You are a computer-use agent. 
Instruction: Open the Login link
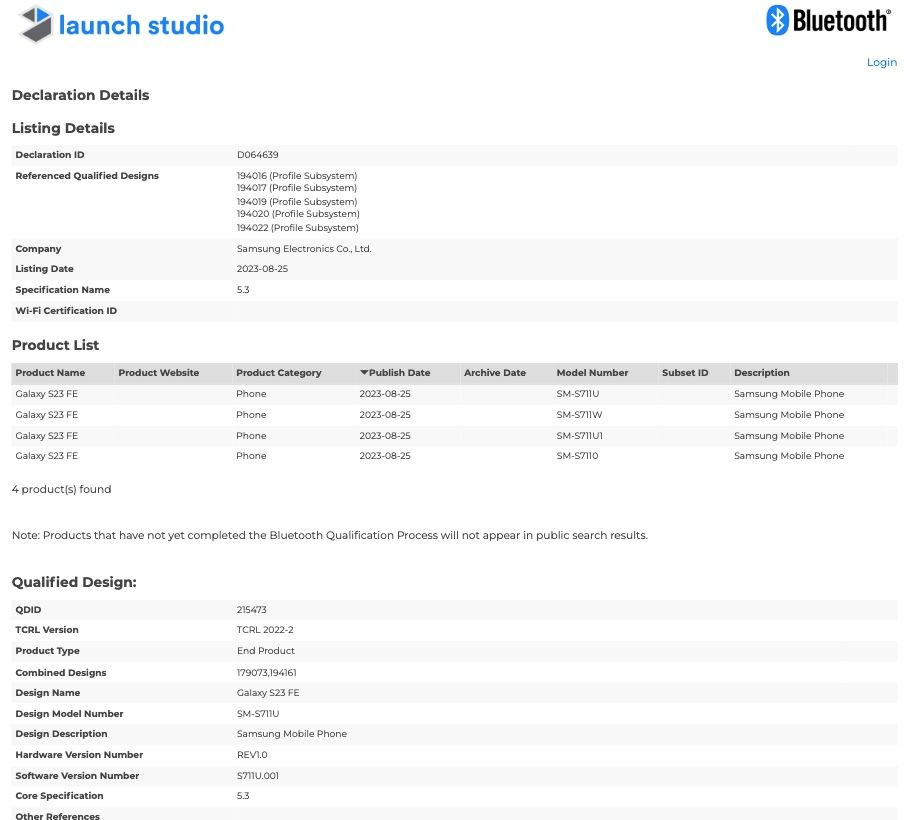tap(881, 62)
